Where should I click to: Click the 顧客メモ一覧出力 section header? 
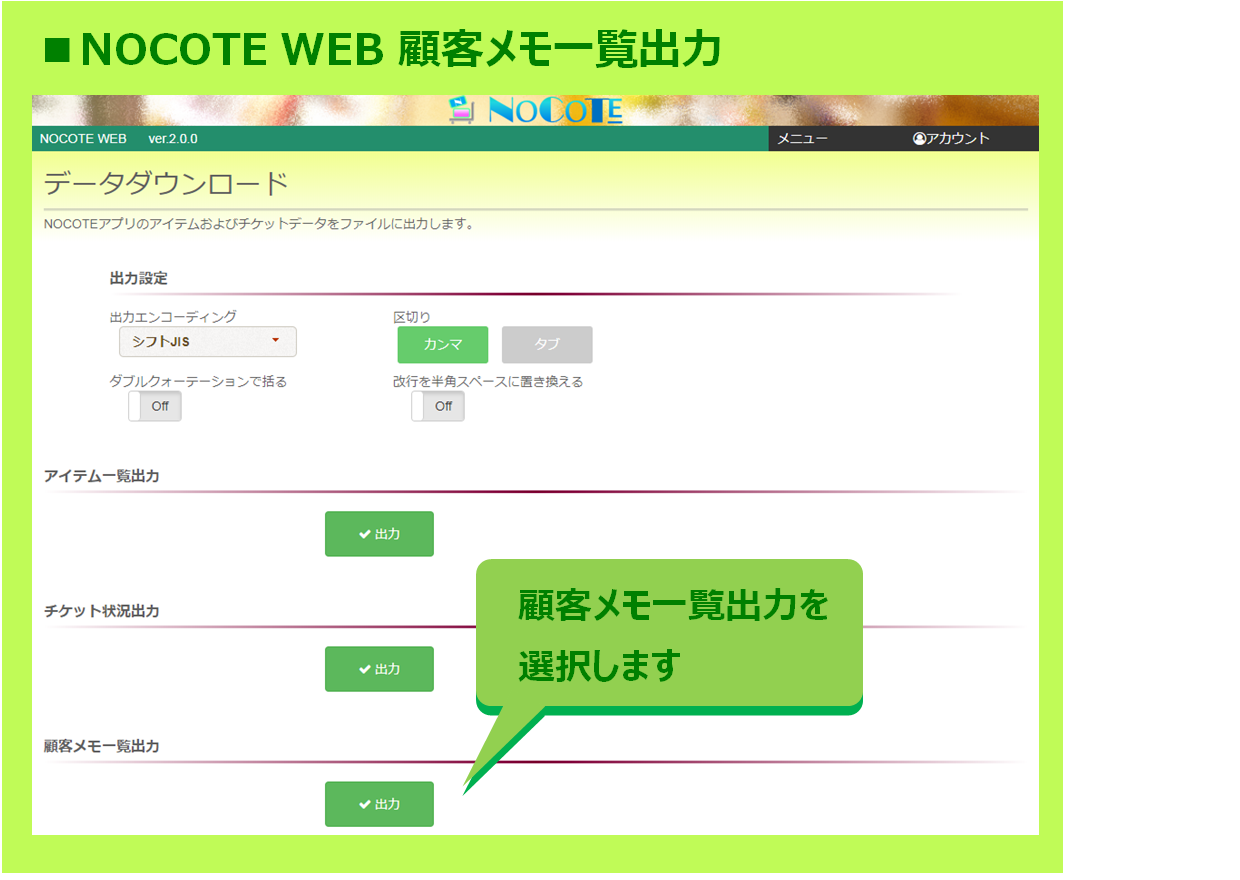pyautogui.click(x=101, y=746)
